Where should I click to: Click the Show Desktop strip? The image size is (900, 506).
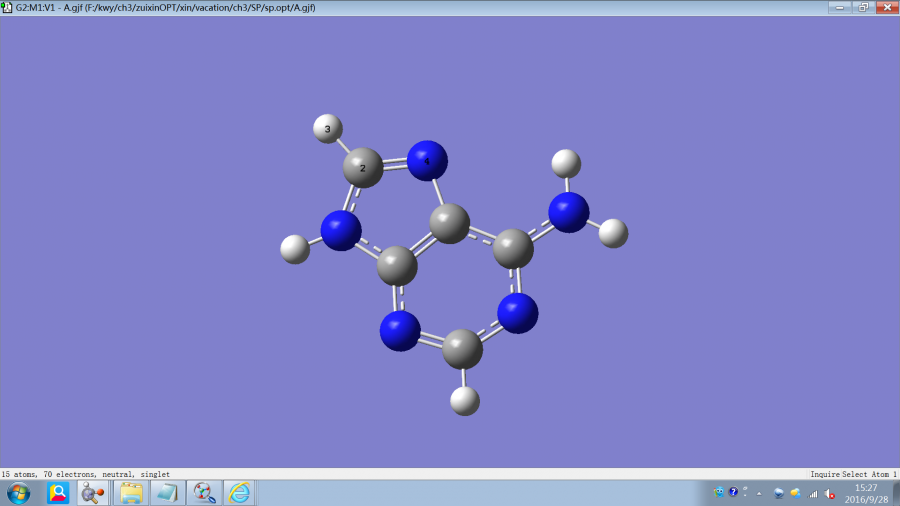[896, 493]
